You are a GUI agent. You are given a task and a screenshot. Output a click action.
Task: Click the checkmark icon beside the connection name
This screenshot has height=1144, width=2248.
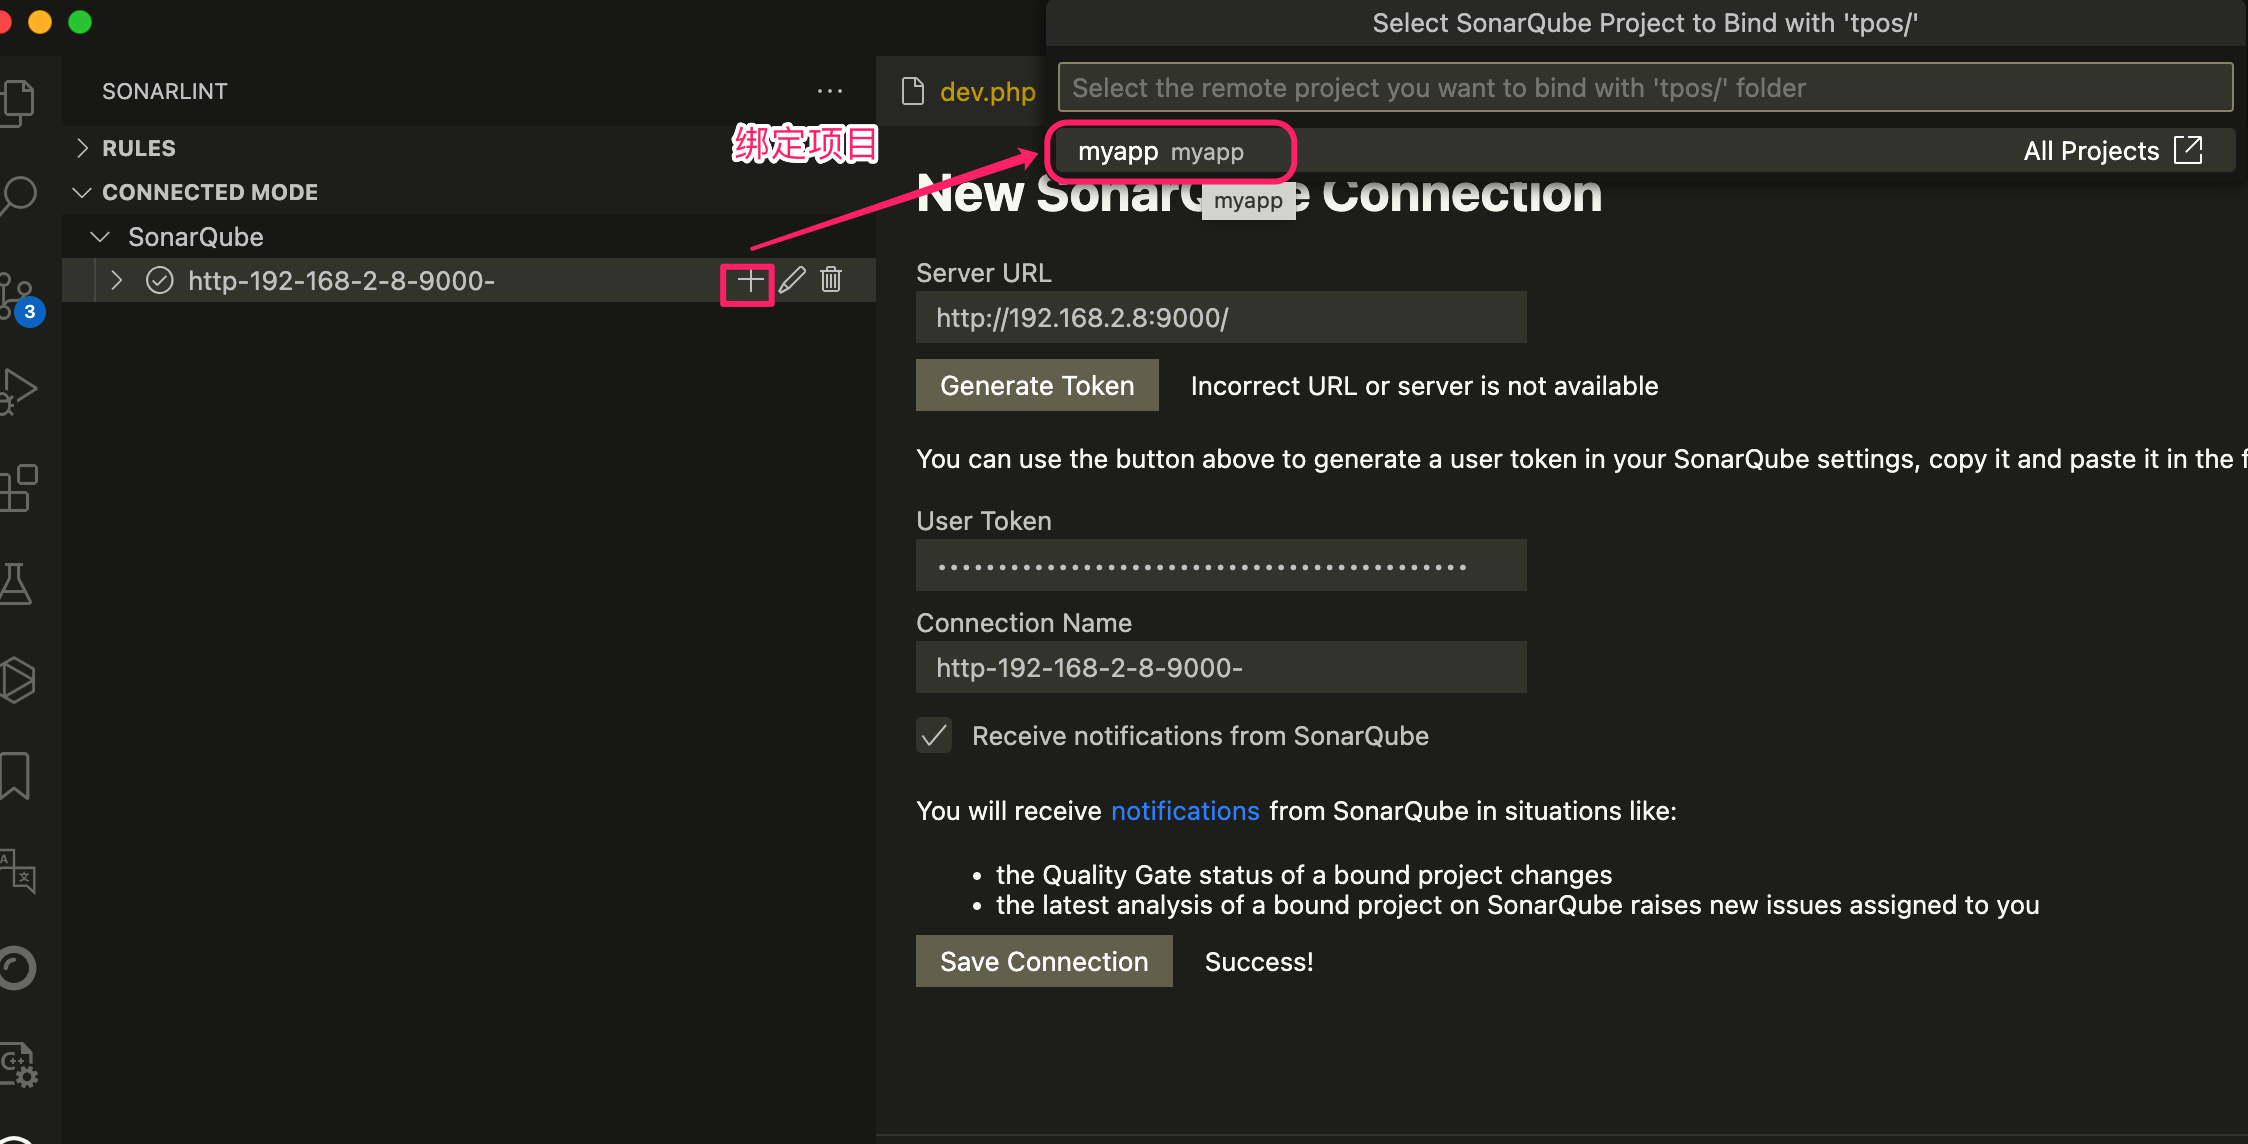coord(160,280)
